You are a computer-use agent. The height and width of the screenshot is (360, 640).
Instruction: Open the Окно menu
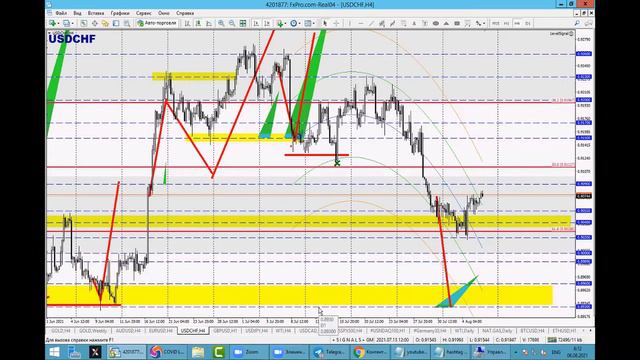pos(164,13)
